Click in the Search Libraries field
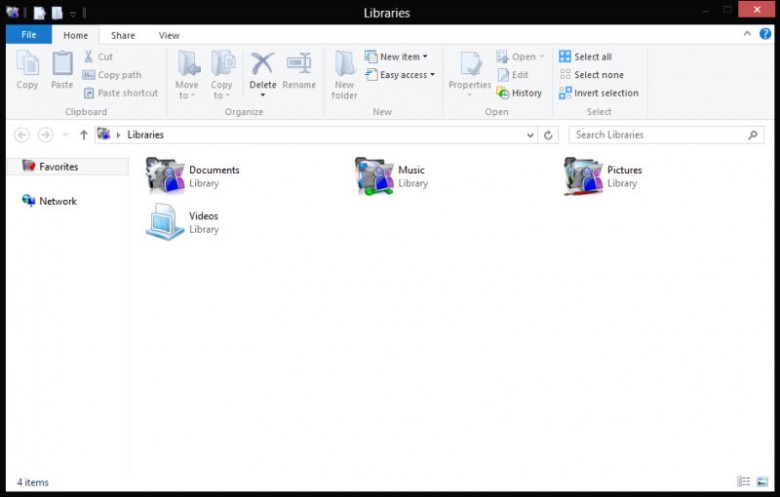The image size is (780, 497). point(666,135)
